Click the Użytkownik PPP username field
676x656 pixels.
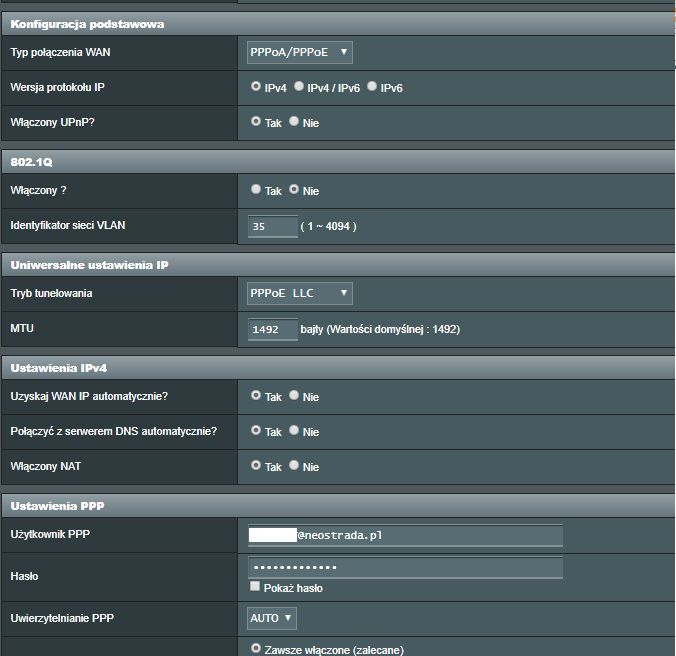tap(430, 535)
